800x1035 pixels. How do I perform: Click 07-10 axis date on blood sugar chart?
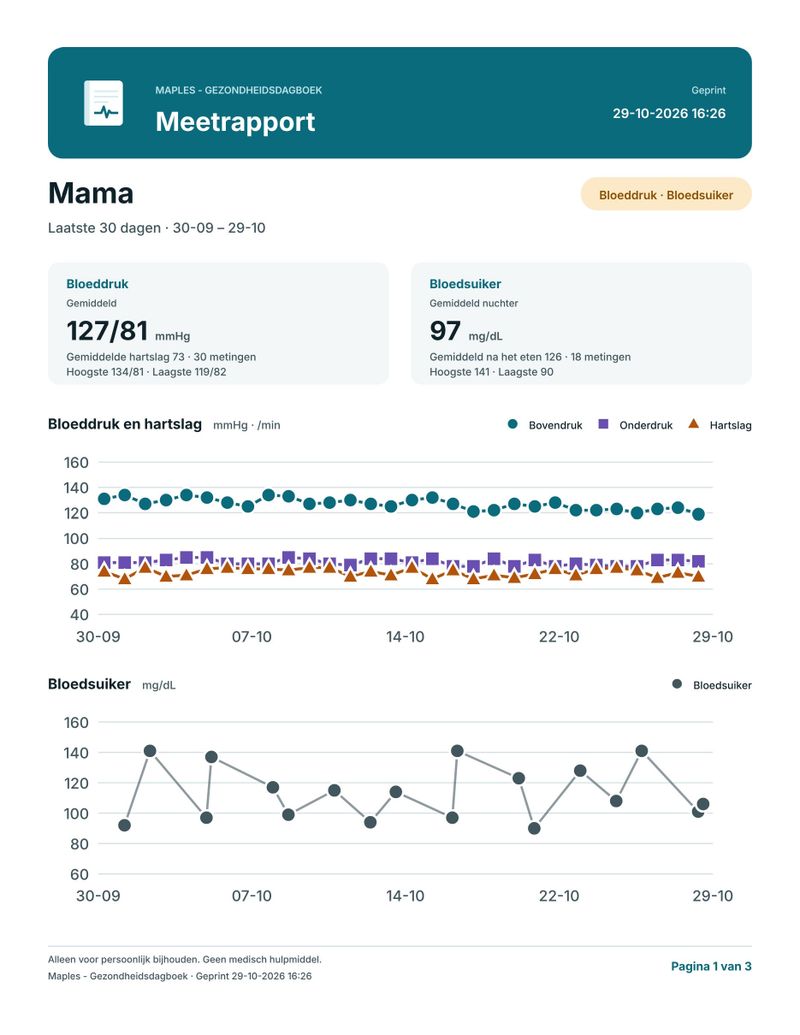pyautogui.click(x=251, y=896)
